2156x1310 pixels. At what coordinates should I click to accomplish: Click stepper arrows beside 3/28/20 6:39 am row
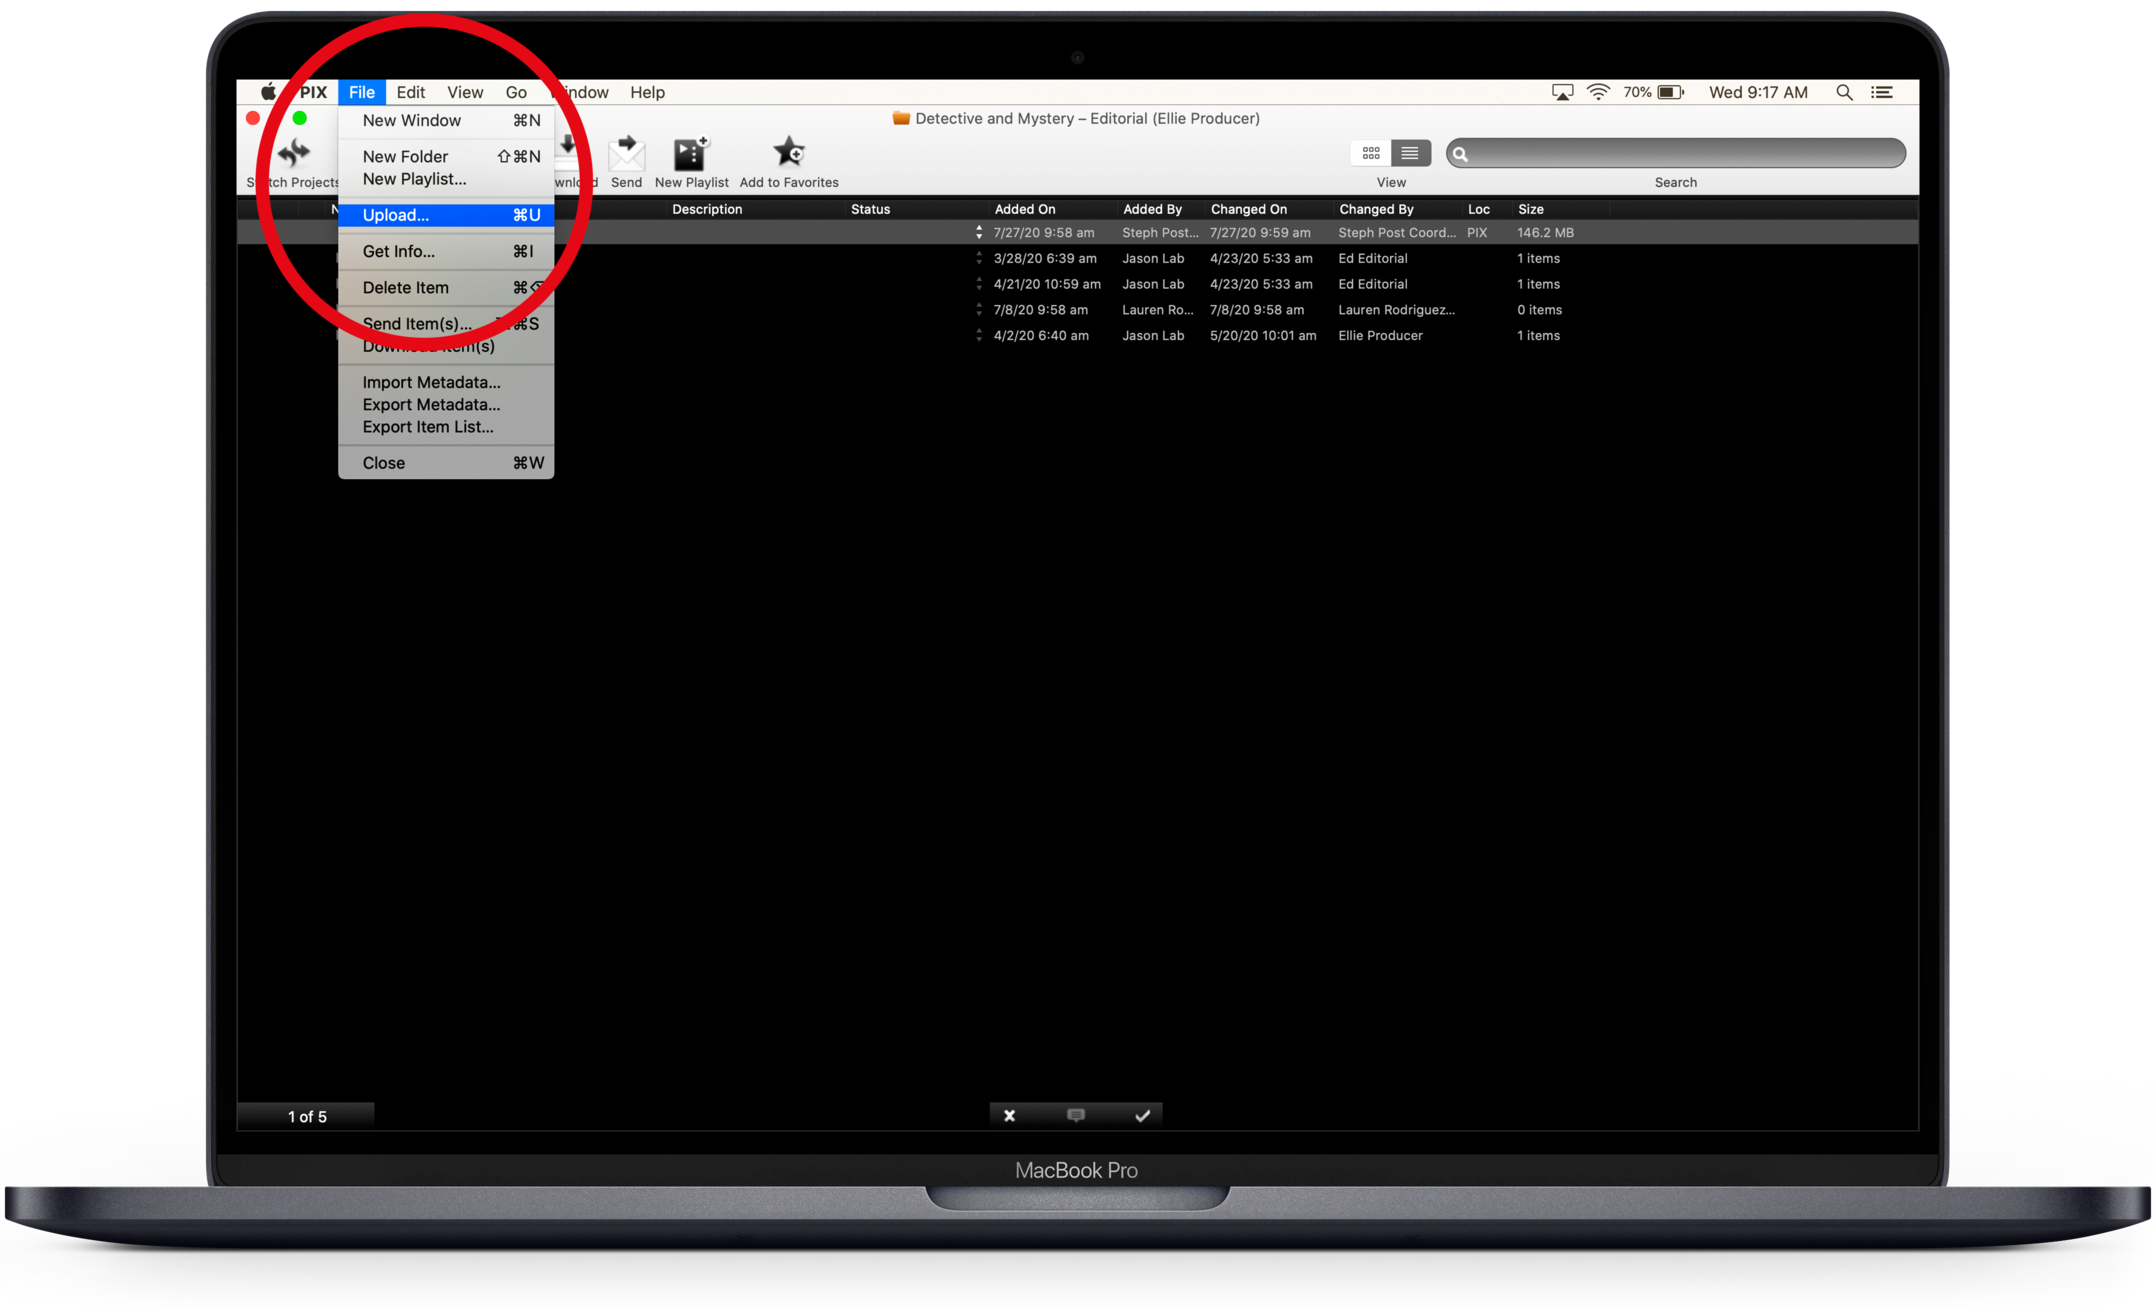tap(979, 258)
